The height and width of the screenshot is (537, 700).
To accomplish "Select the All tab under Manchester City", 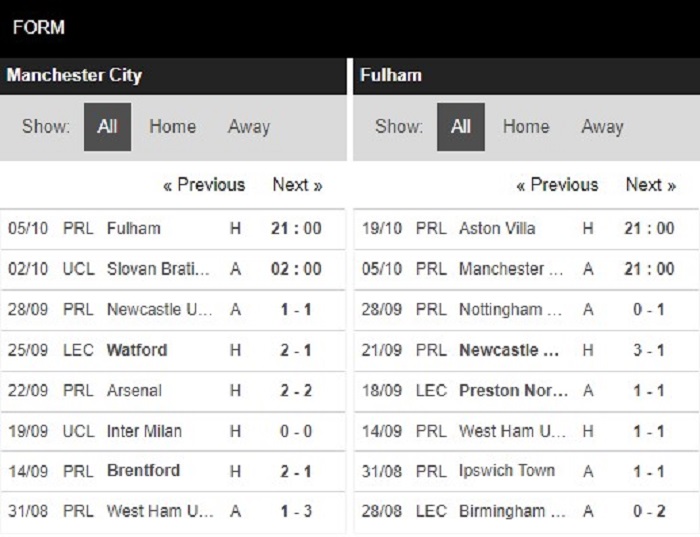I will (107, 127).
